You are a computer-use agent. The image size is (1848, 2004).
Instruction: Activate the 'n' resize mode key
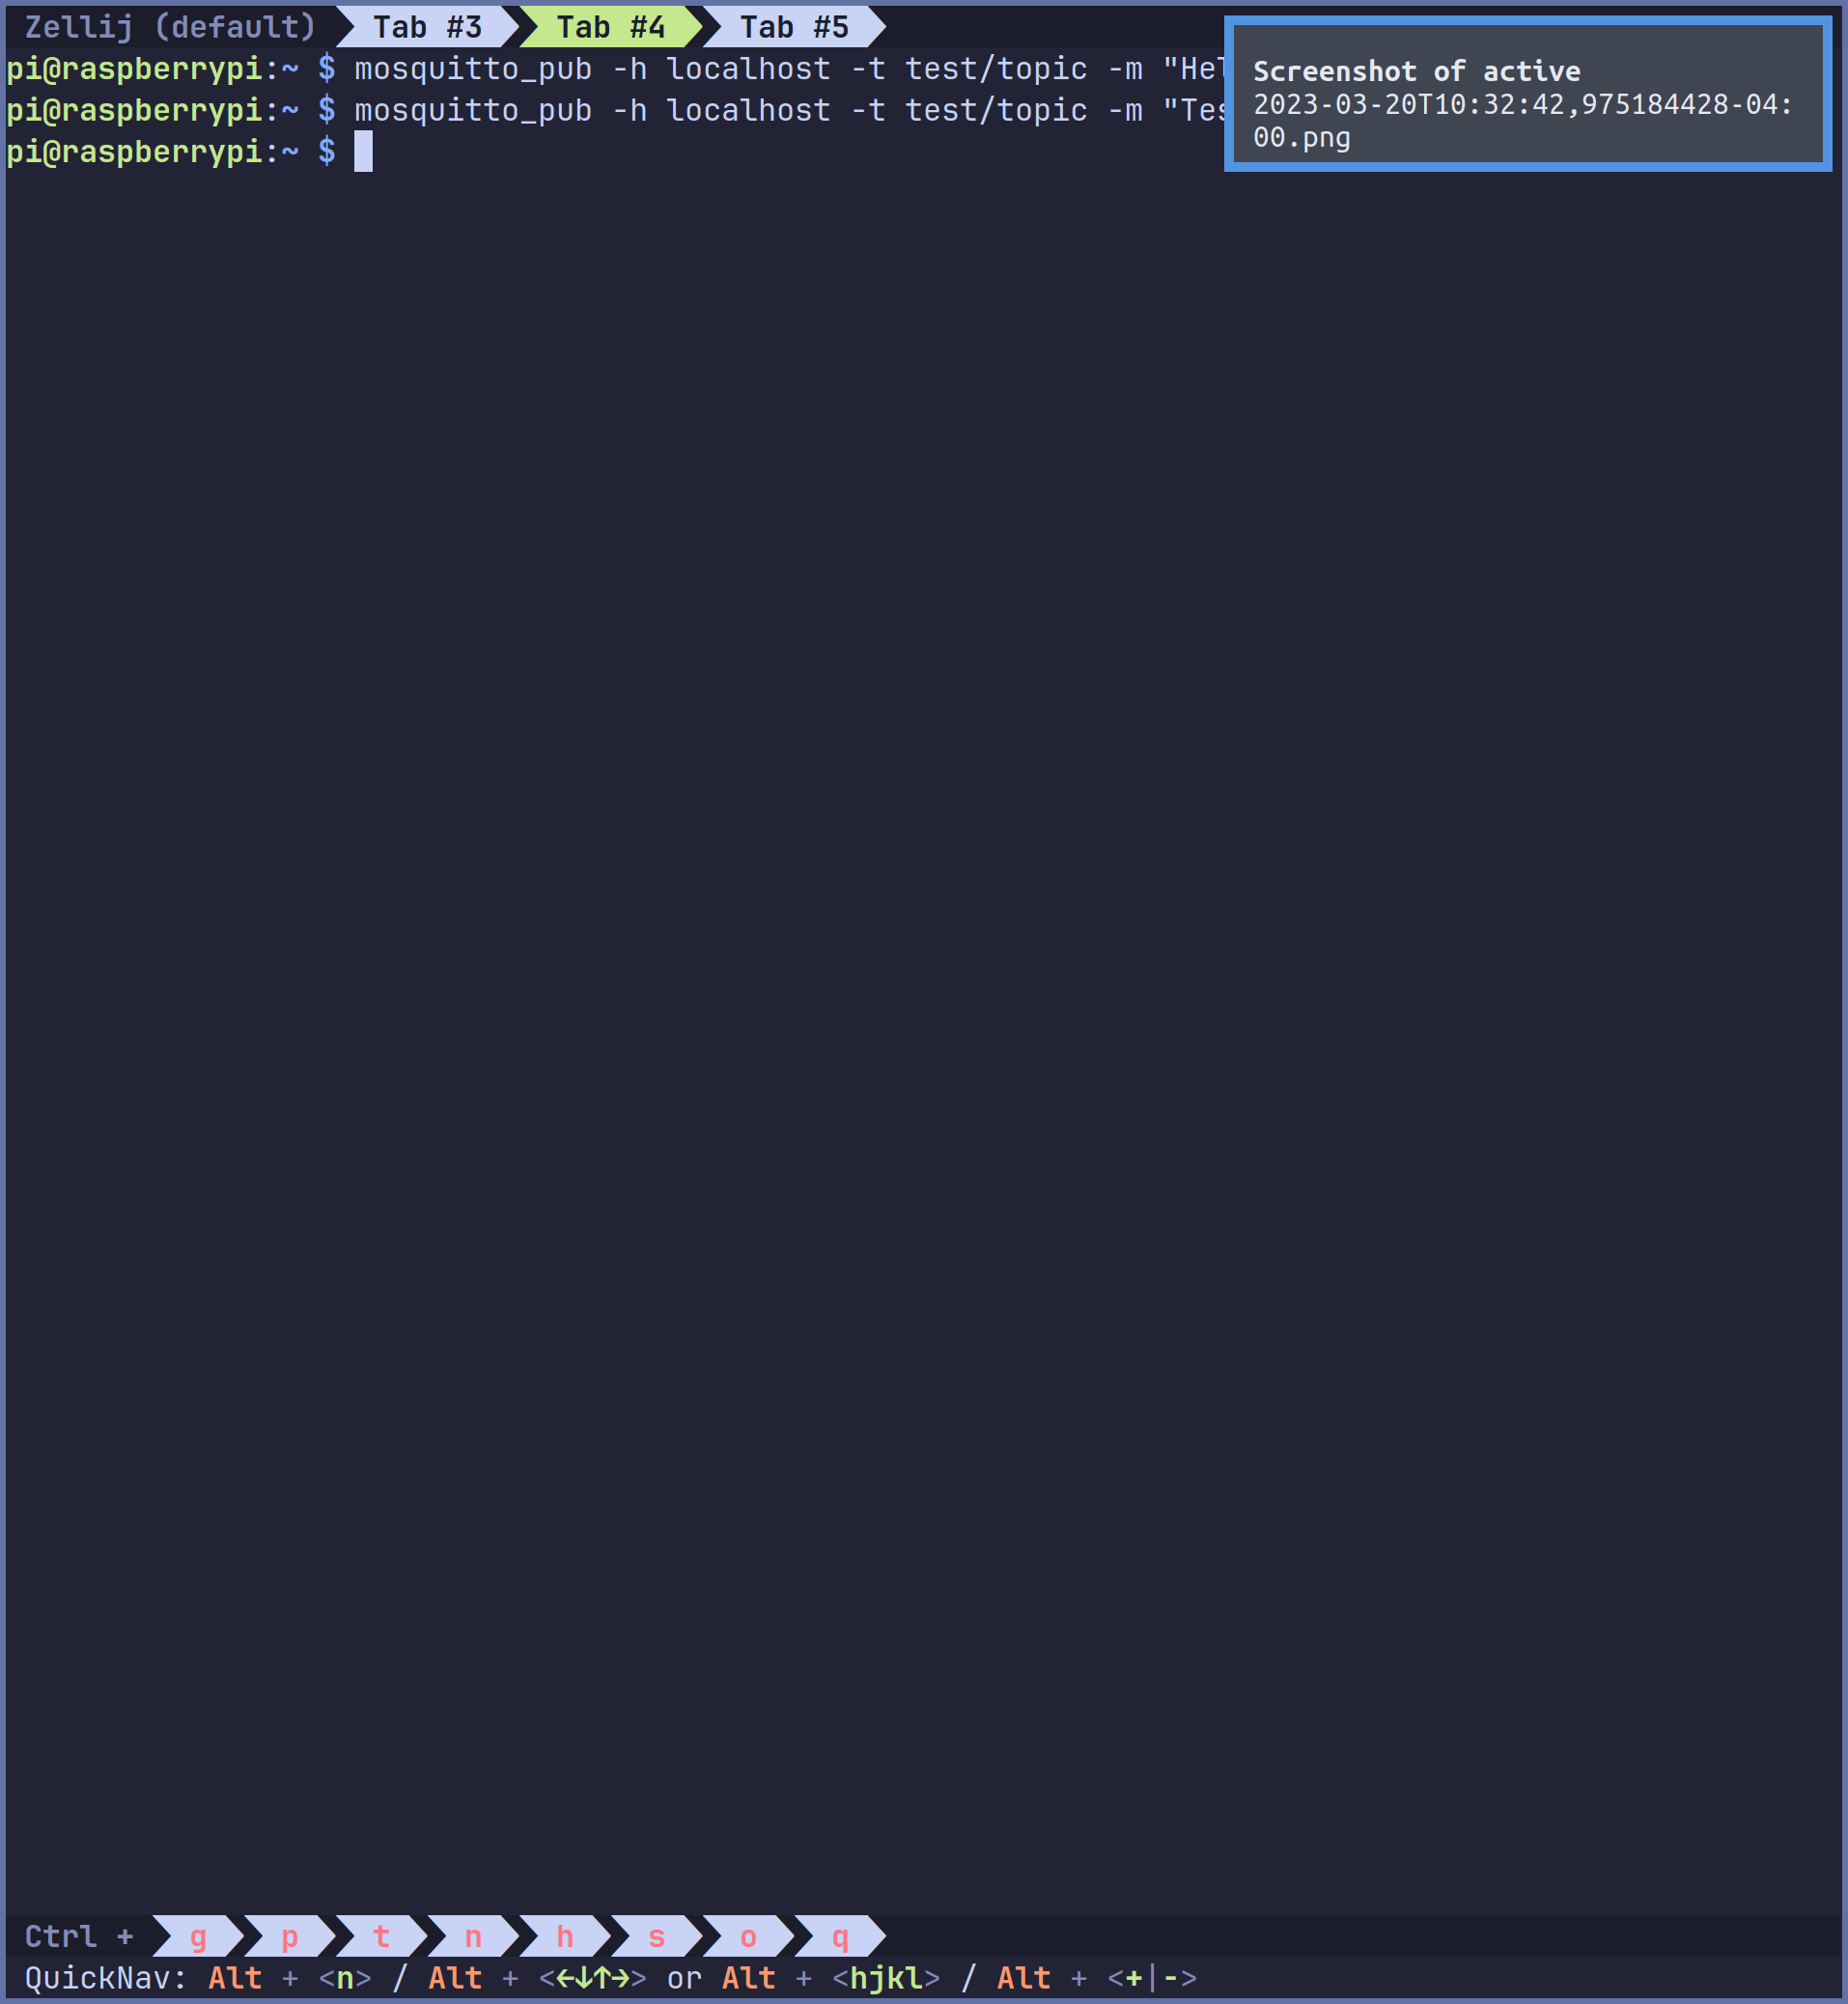pyautogui.click(x=473, y=1936)
